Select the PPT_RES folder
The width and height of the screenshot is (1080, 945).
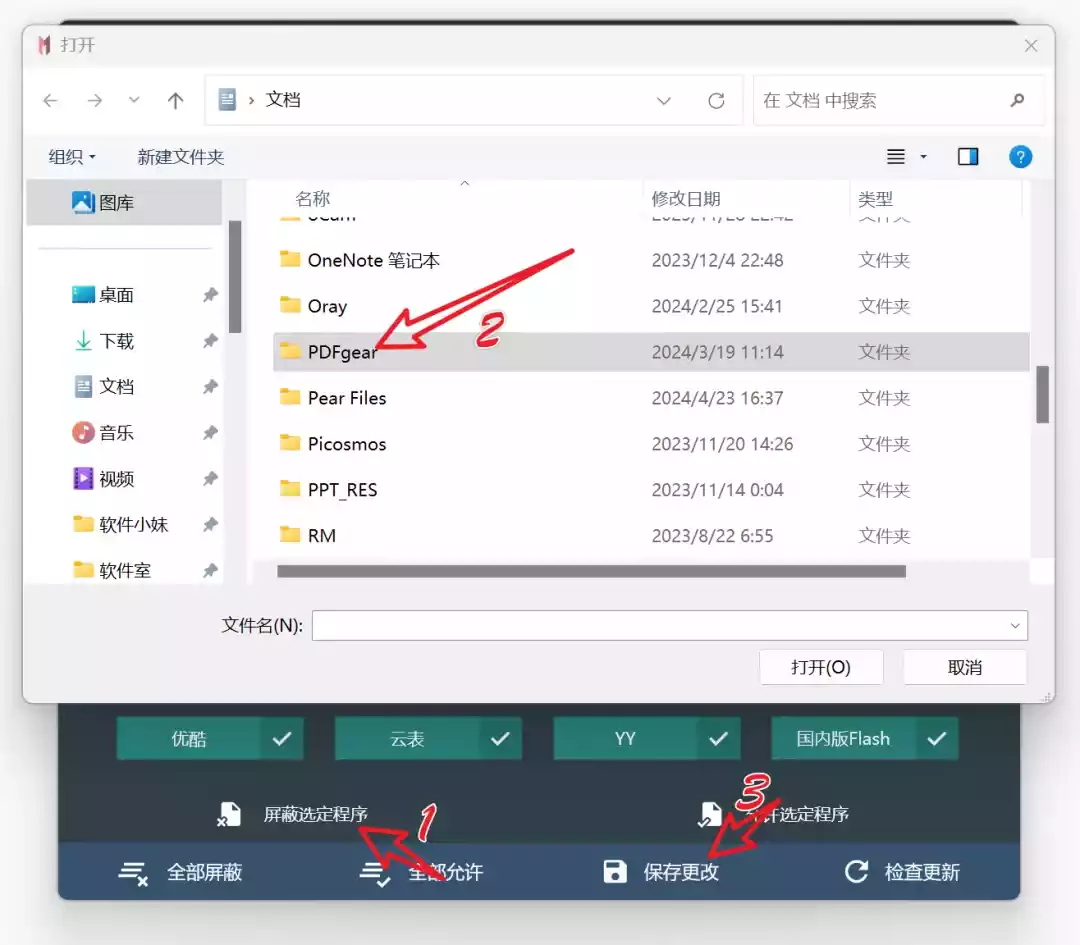coord(651,490)
